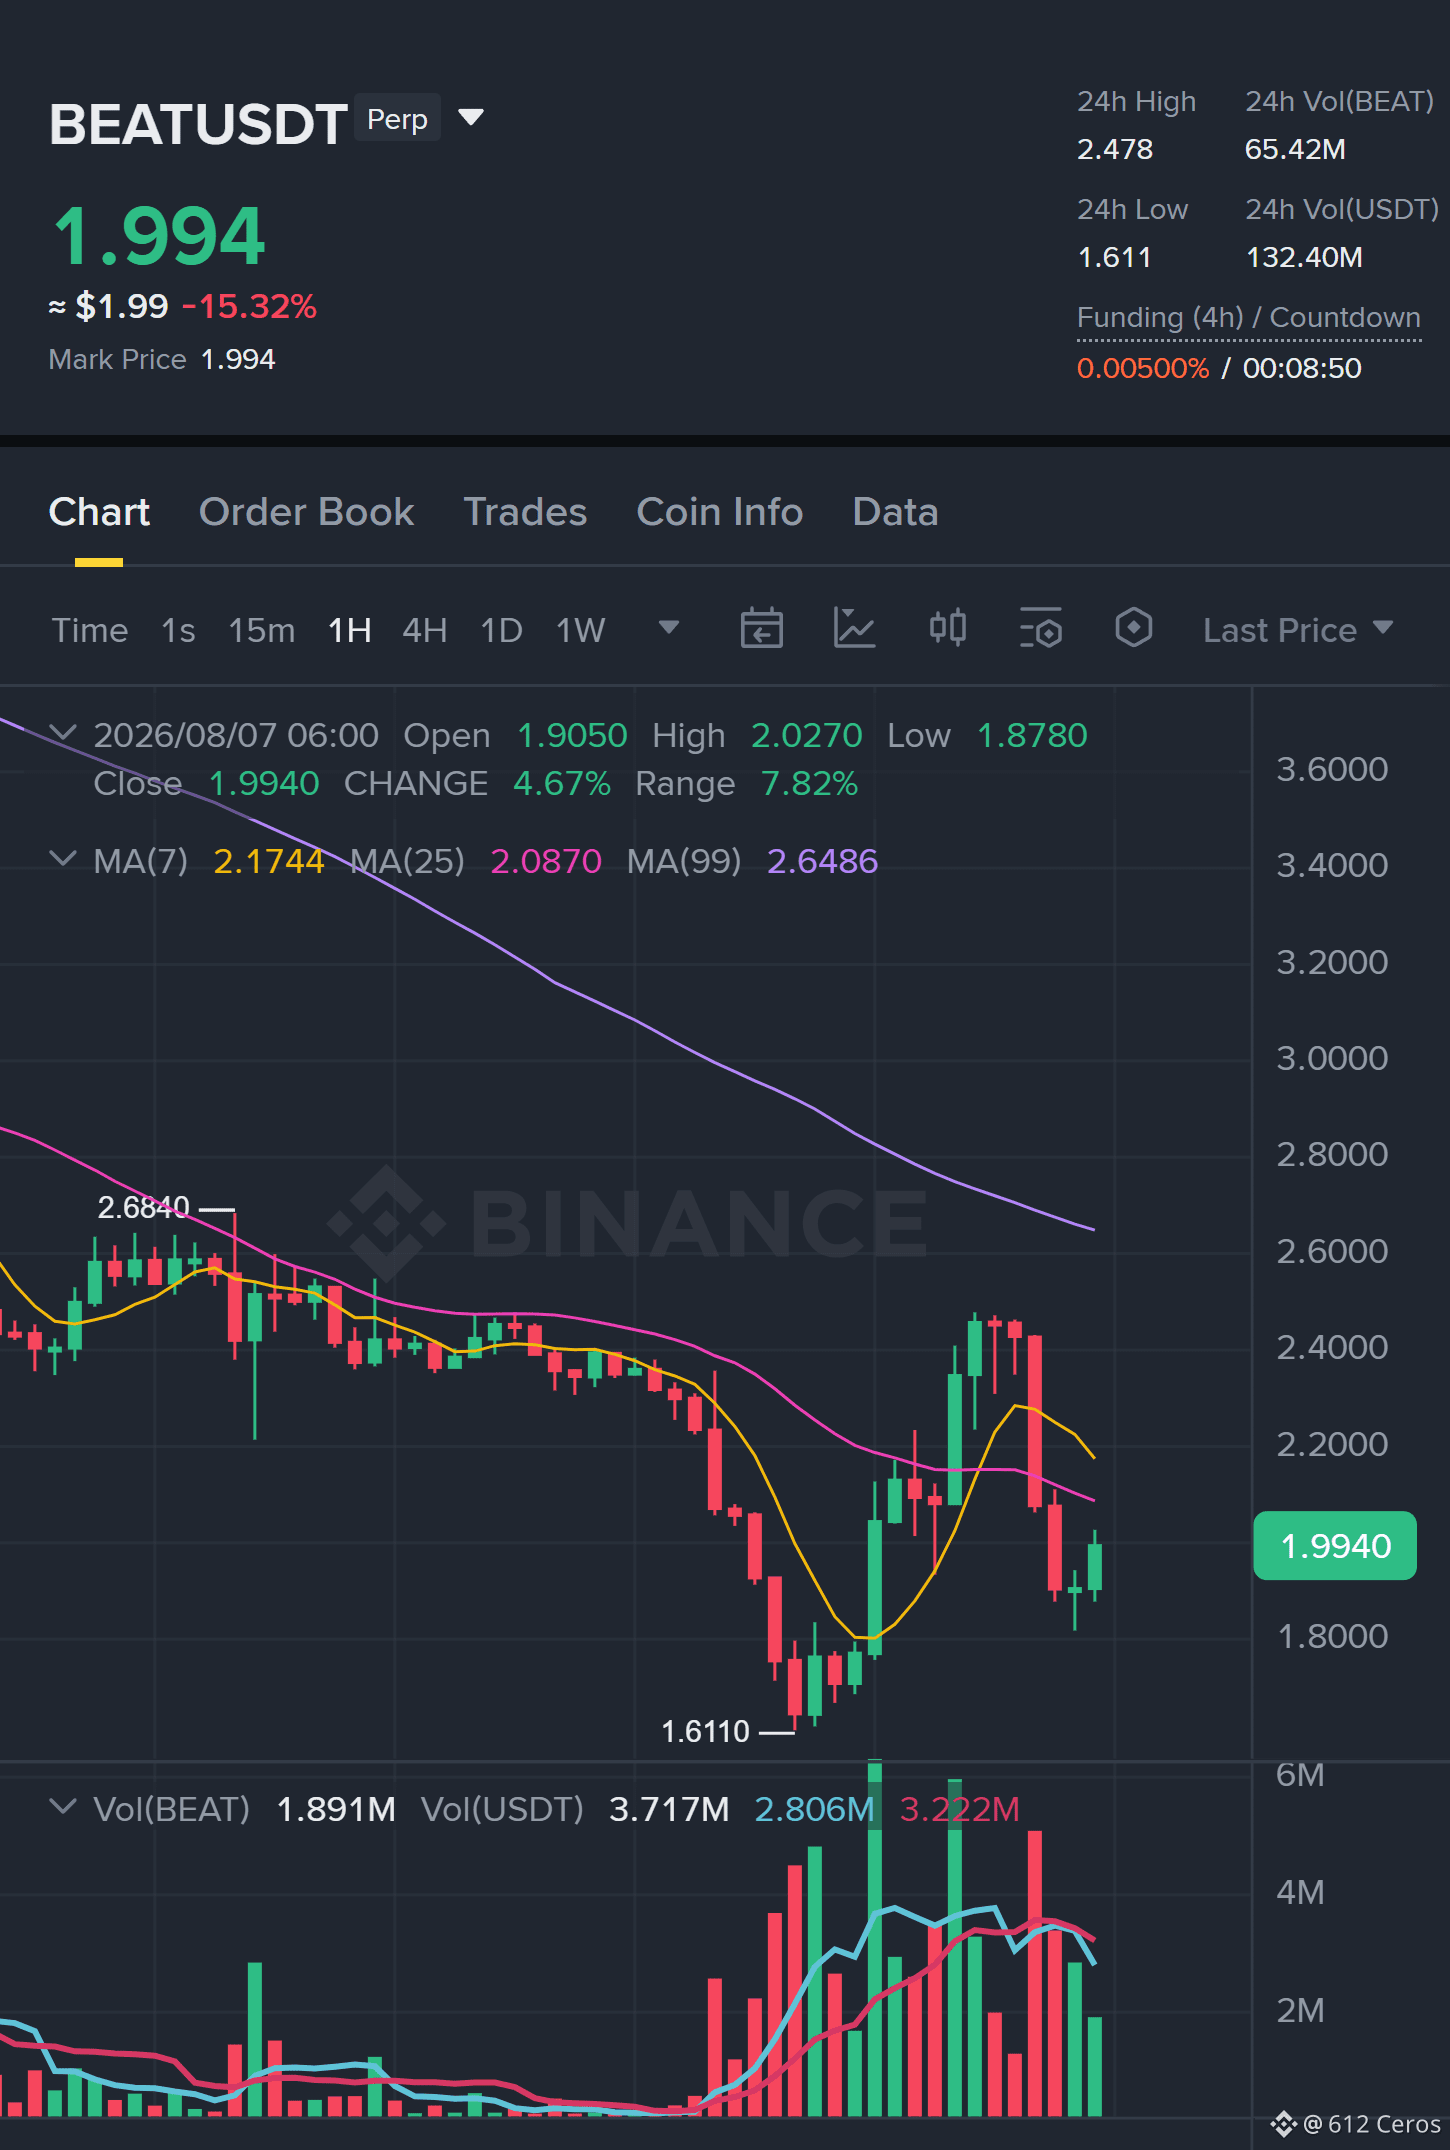The image size is (1450, 2150).
Task: Switch to Order Book tab
Action: 306,512
